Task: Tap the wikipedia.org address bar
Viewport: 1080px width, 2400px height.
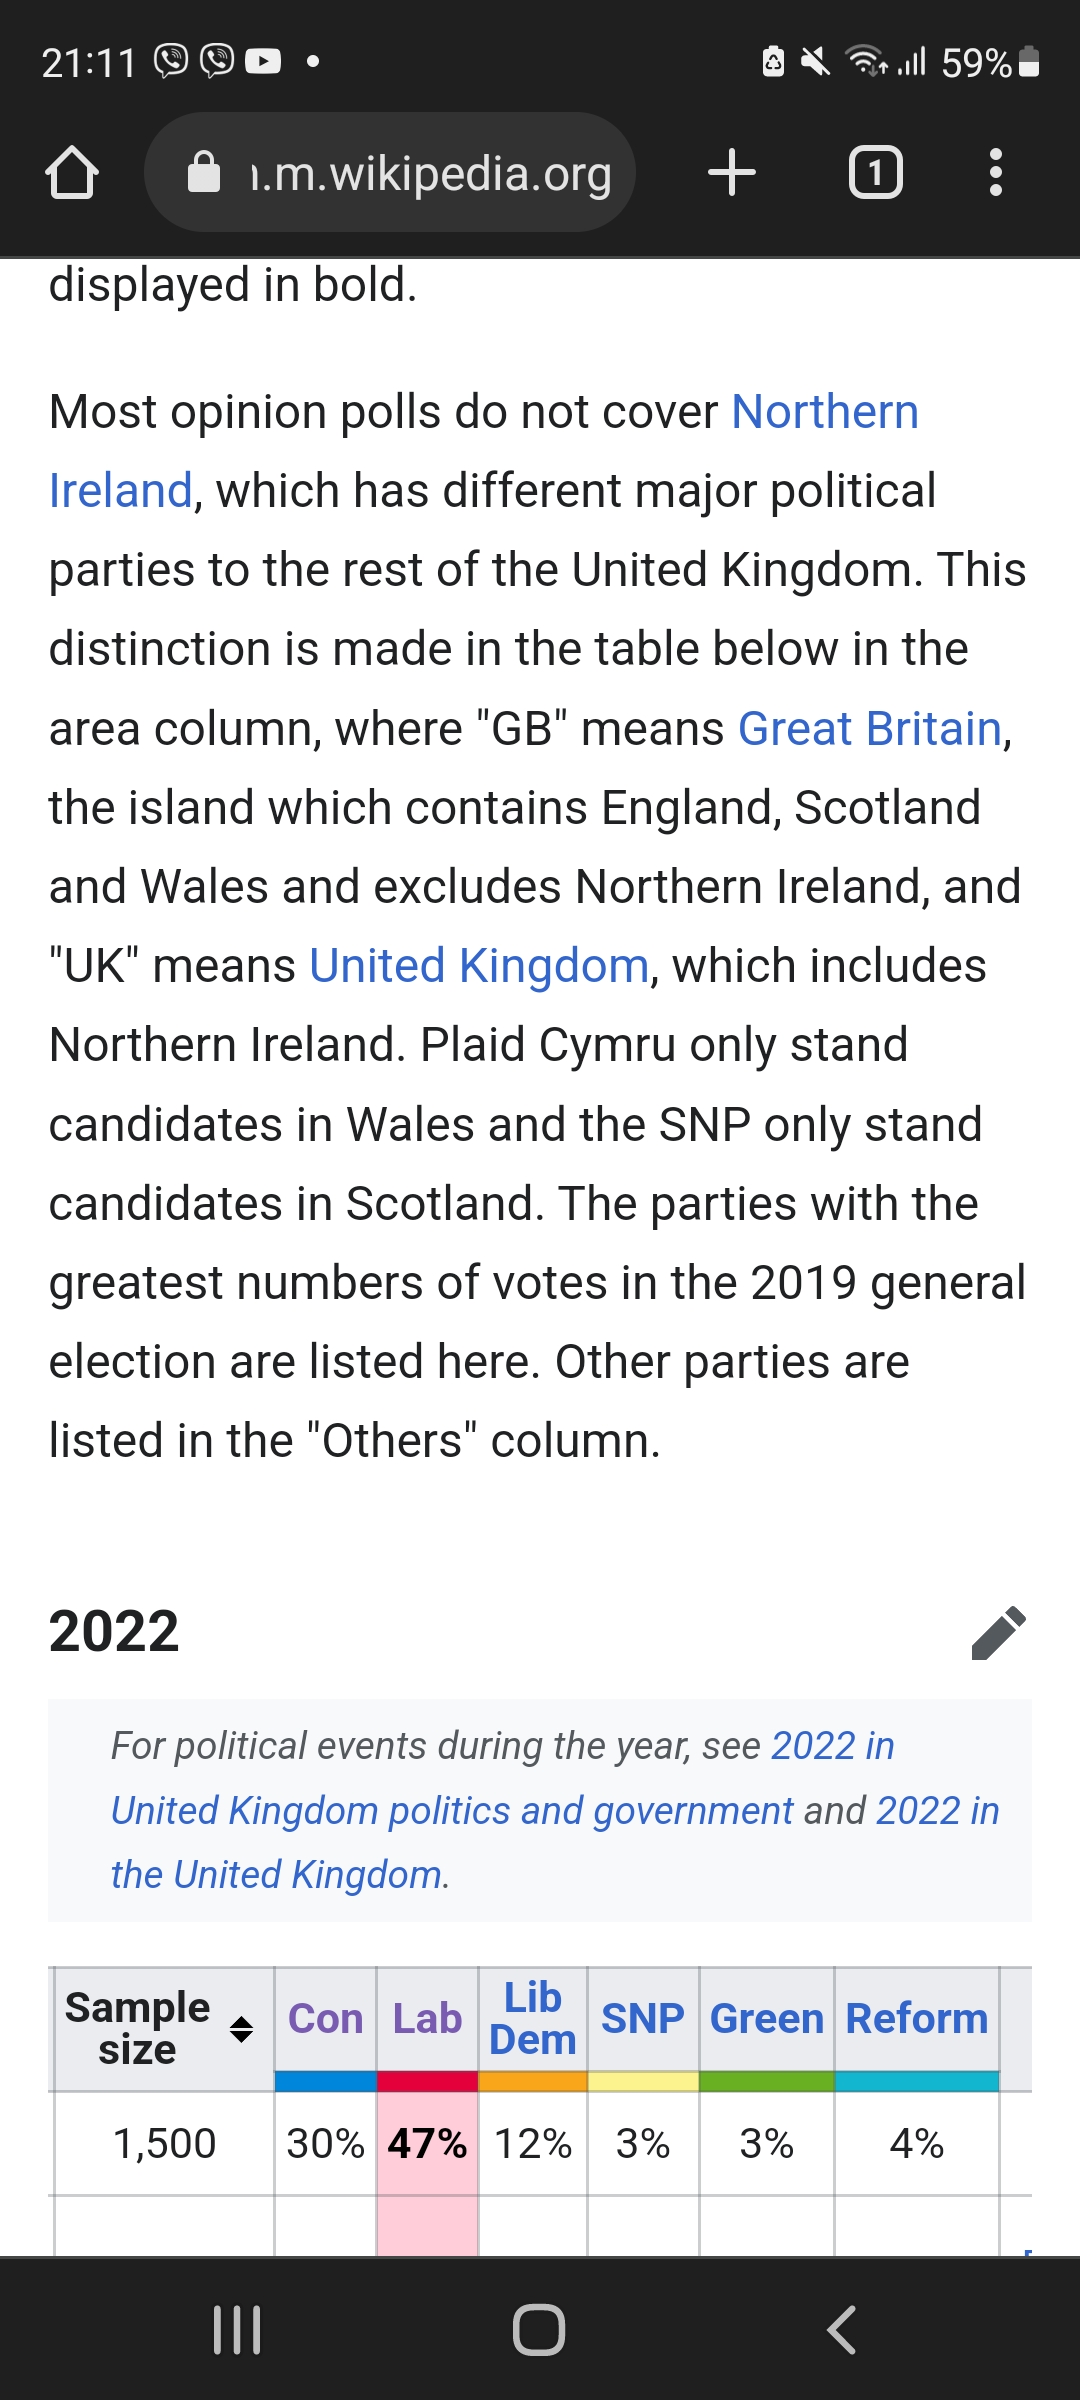Action: [x=430, y=174]
